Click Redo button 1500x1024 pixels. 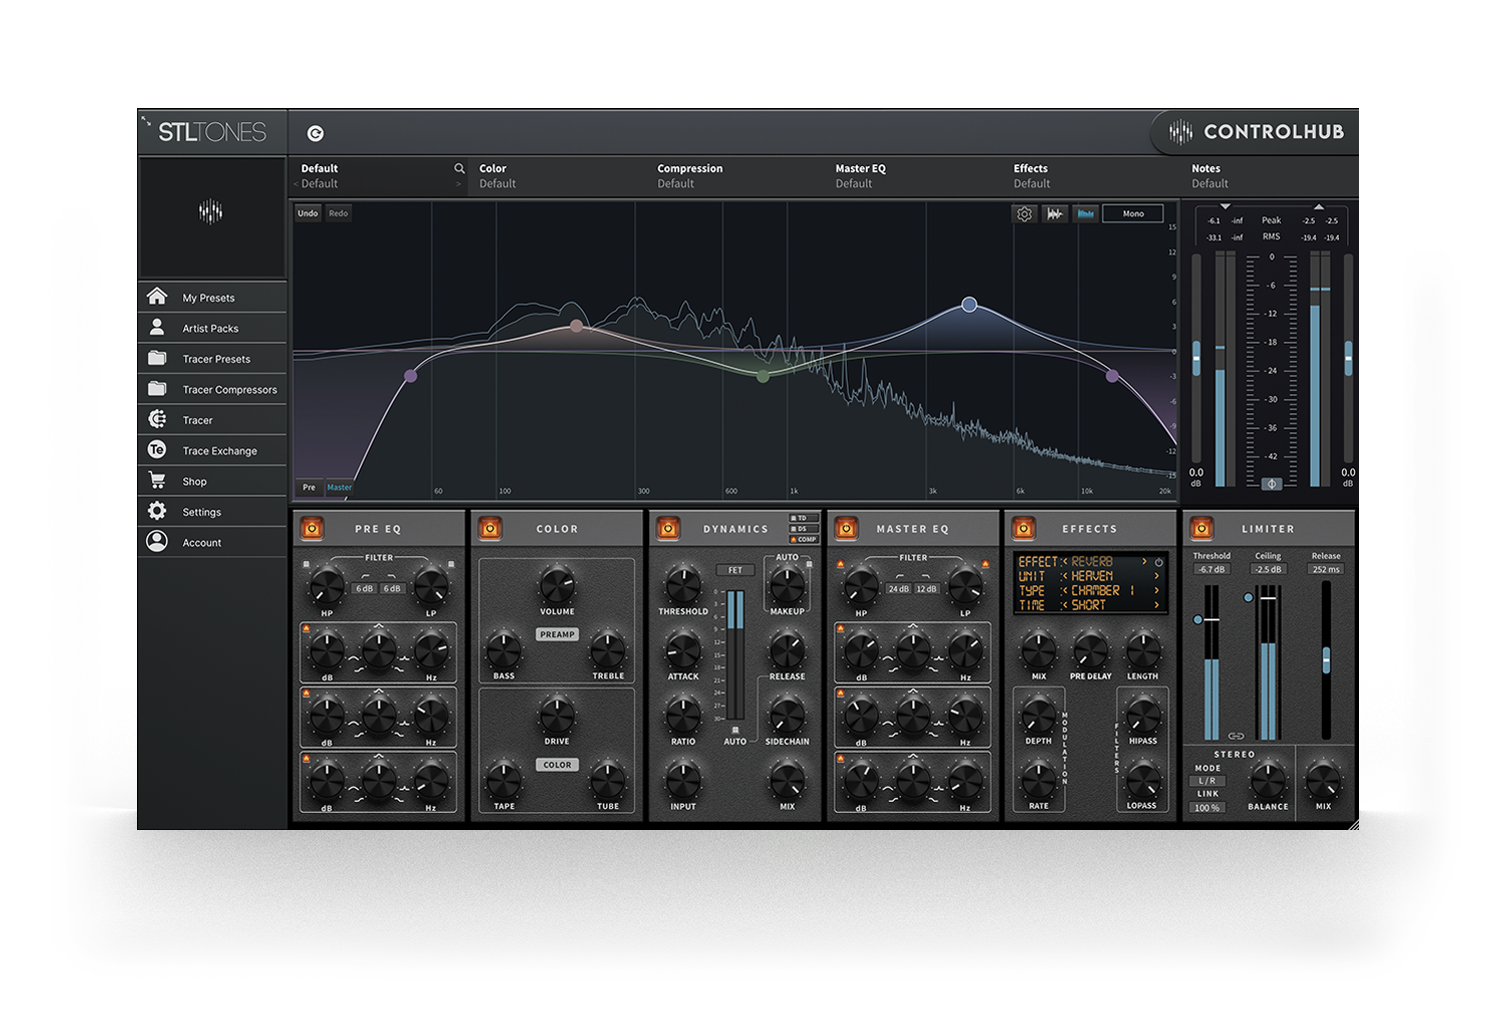point(339,213)
